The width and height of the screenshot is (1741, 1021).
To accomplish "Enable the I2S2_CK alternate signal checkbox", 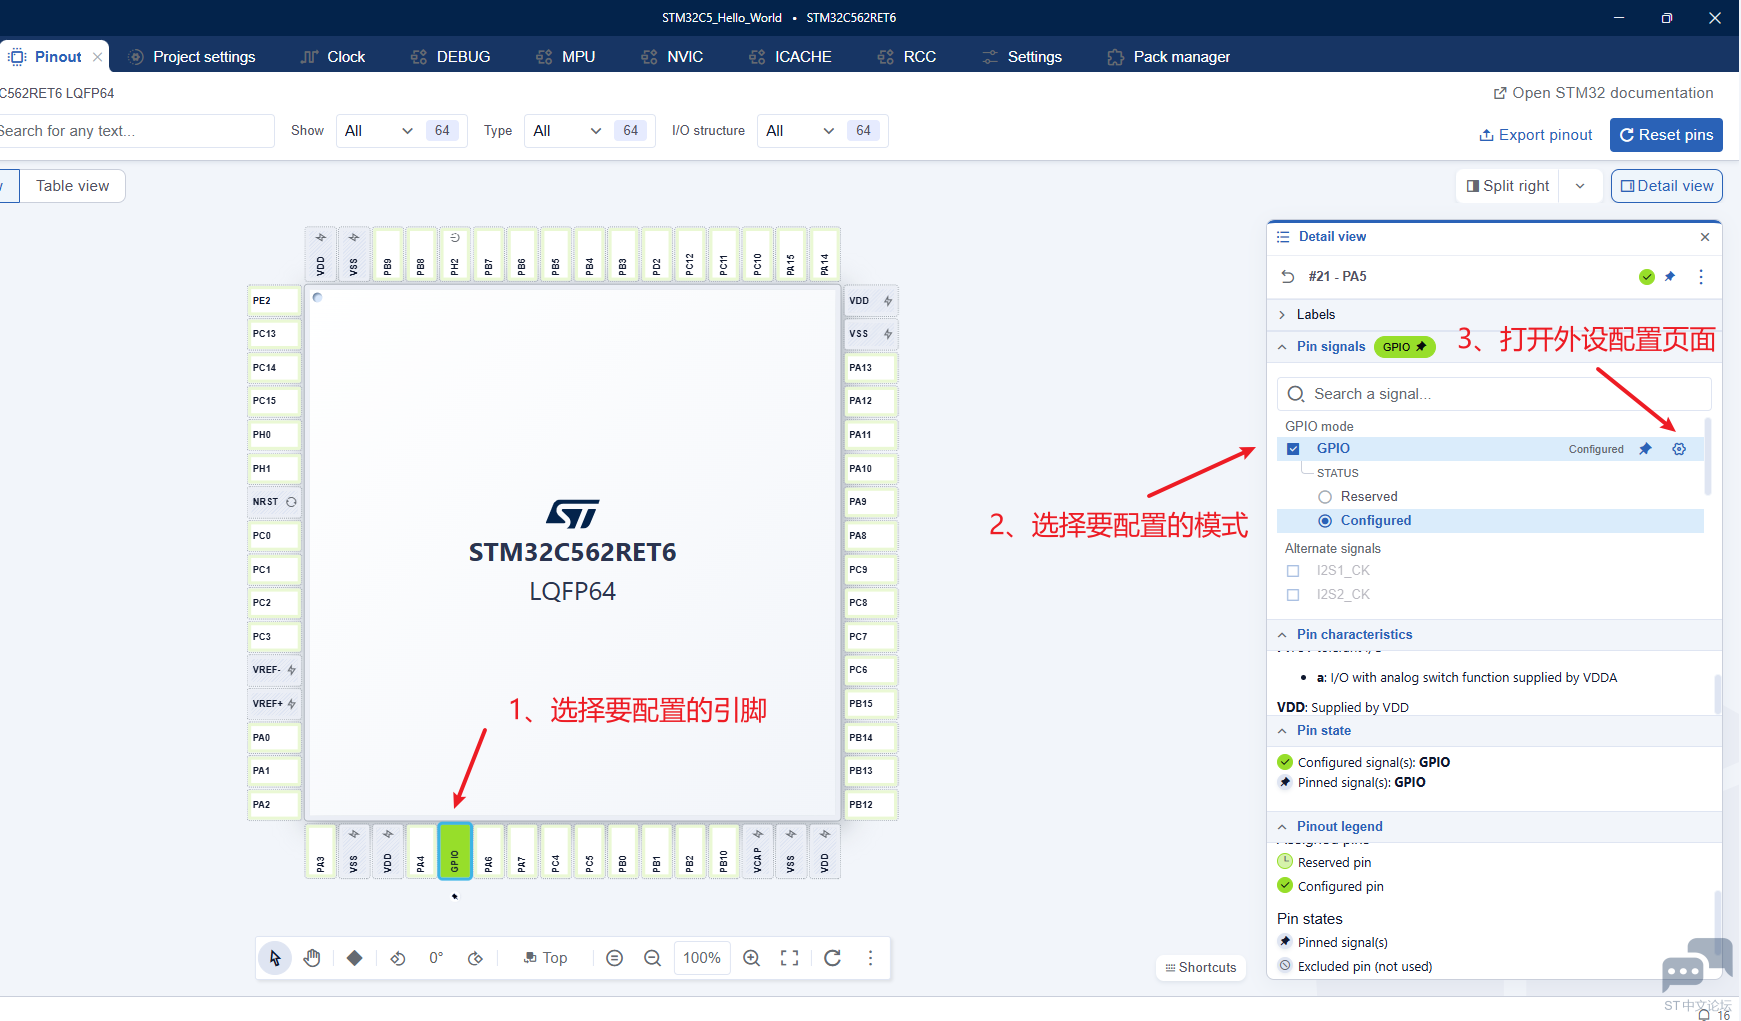I will tap(1293, 595).
